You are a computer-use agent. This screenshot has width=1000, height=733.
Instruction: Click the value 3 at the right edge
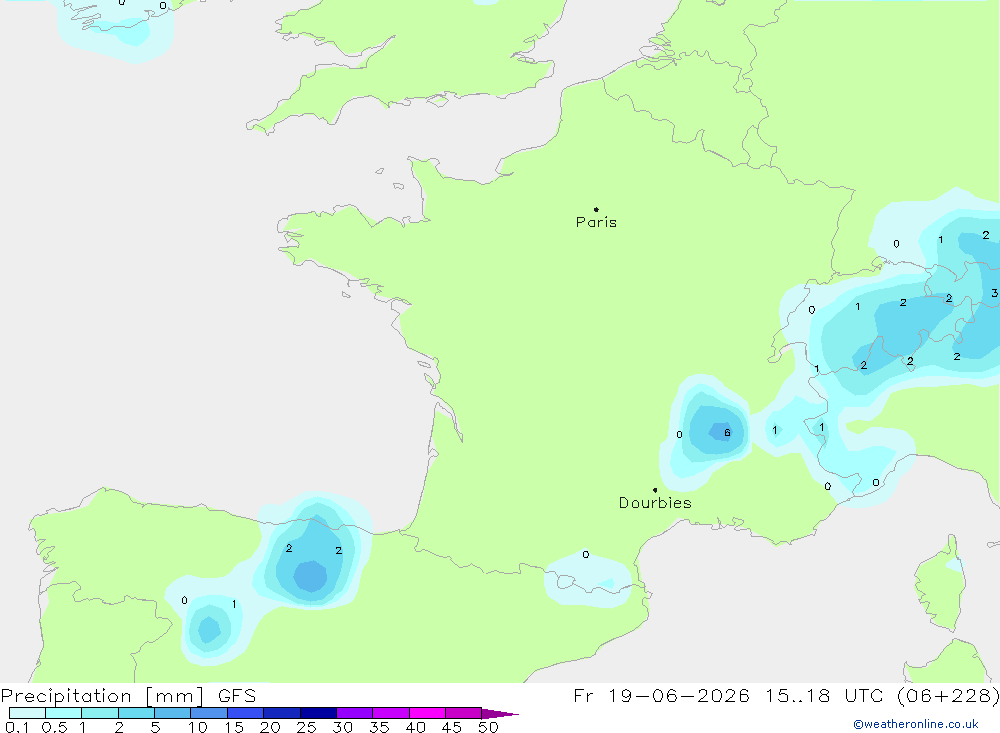click(994, 293)
